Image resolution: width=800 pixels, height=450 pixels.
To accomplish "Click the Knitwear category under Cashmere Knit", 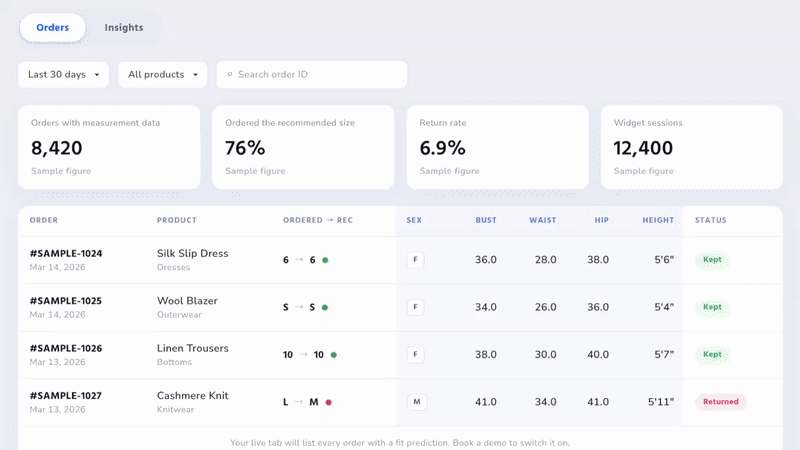I will [x=176, y=410].
